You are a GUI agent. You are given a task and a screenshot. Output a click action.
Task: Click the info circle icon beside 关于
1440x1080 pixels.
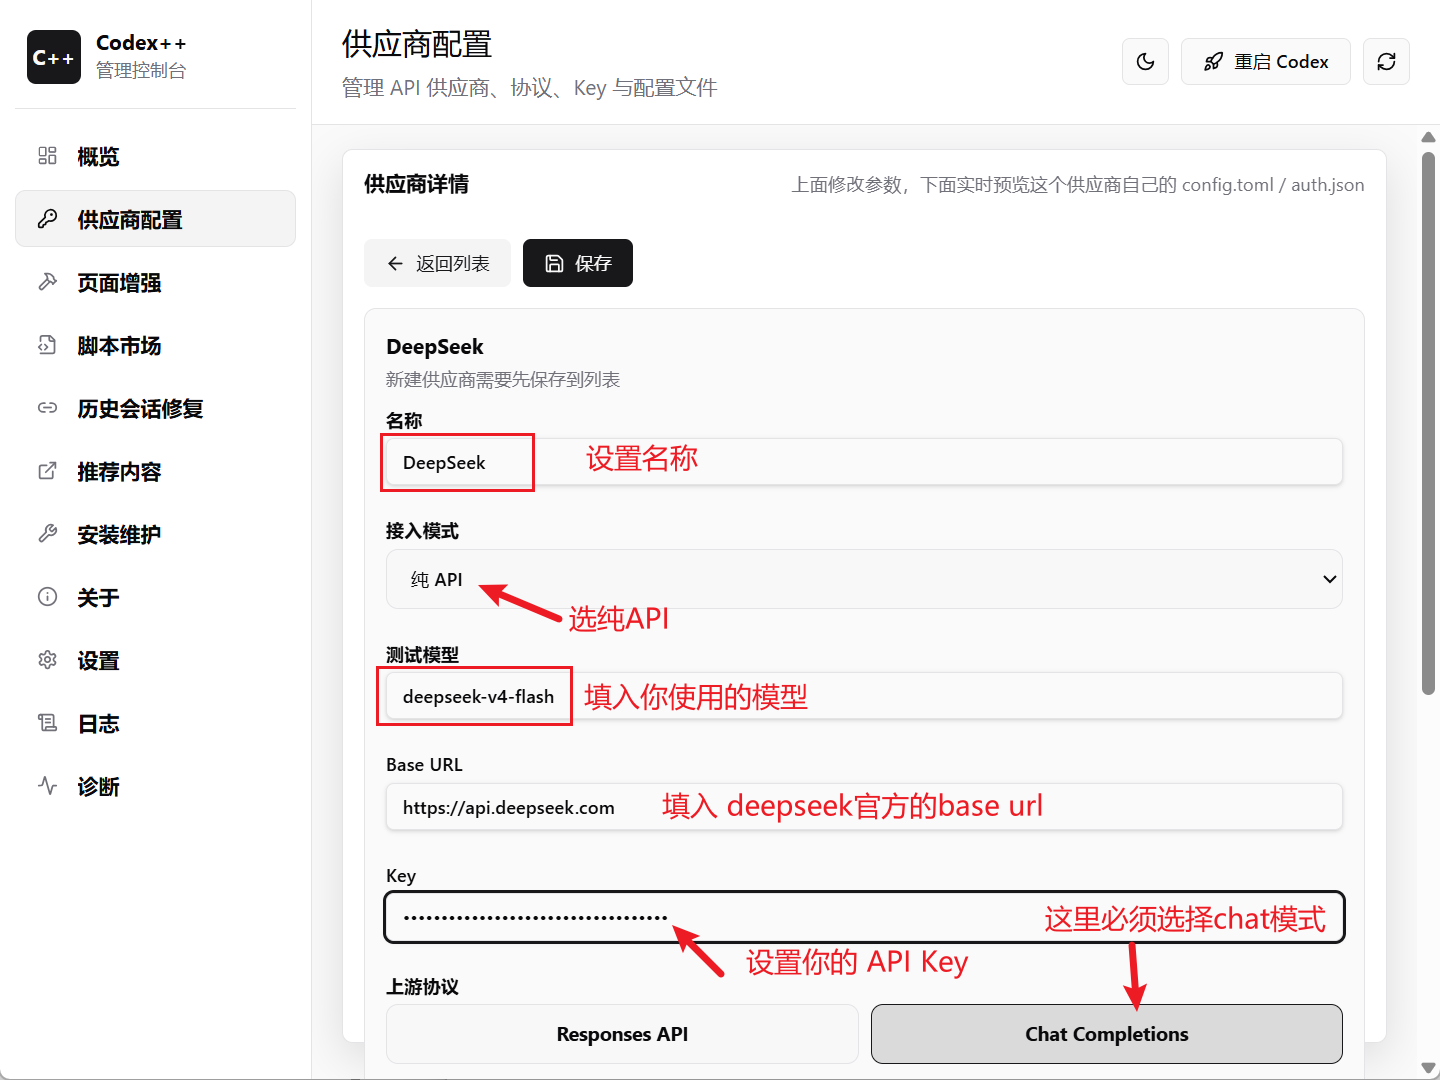[47, 597]
